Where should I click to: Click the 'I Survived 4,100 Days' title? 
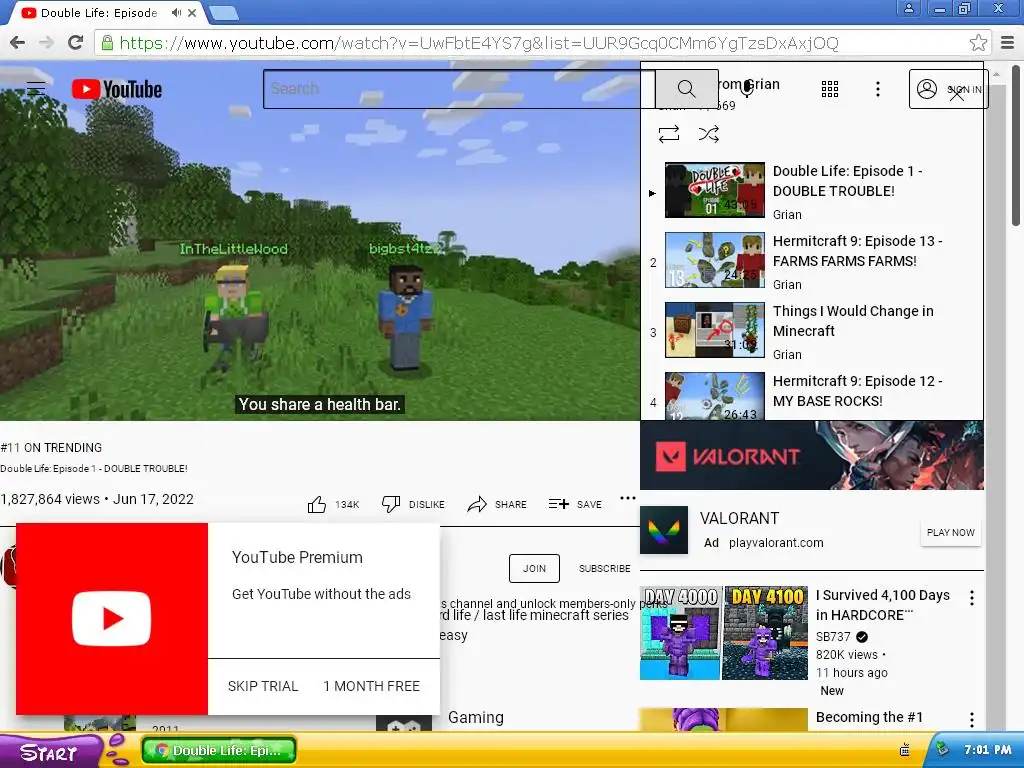click(x=882, y=605)
